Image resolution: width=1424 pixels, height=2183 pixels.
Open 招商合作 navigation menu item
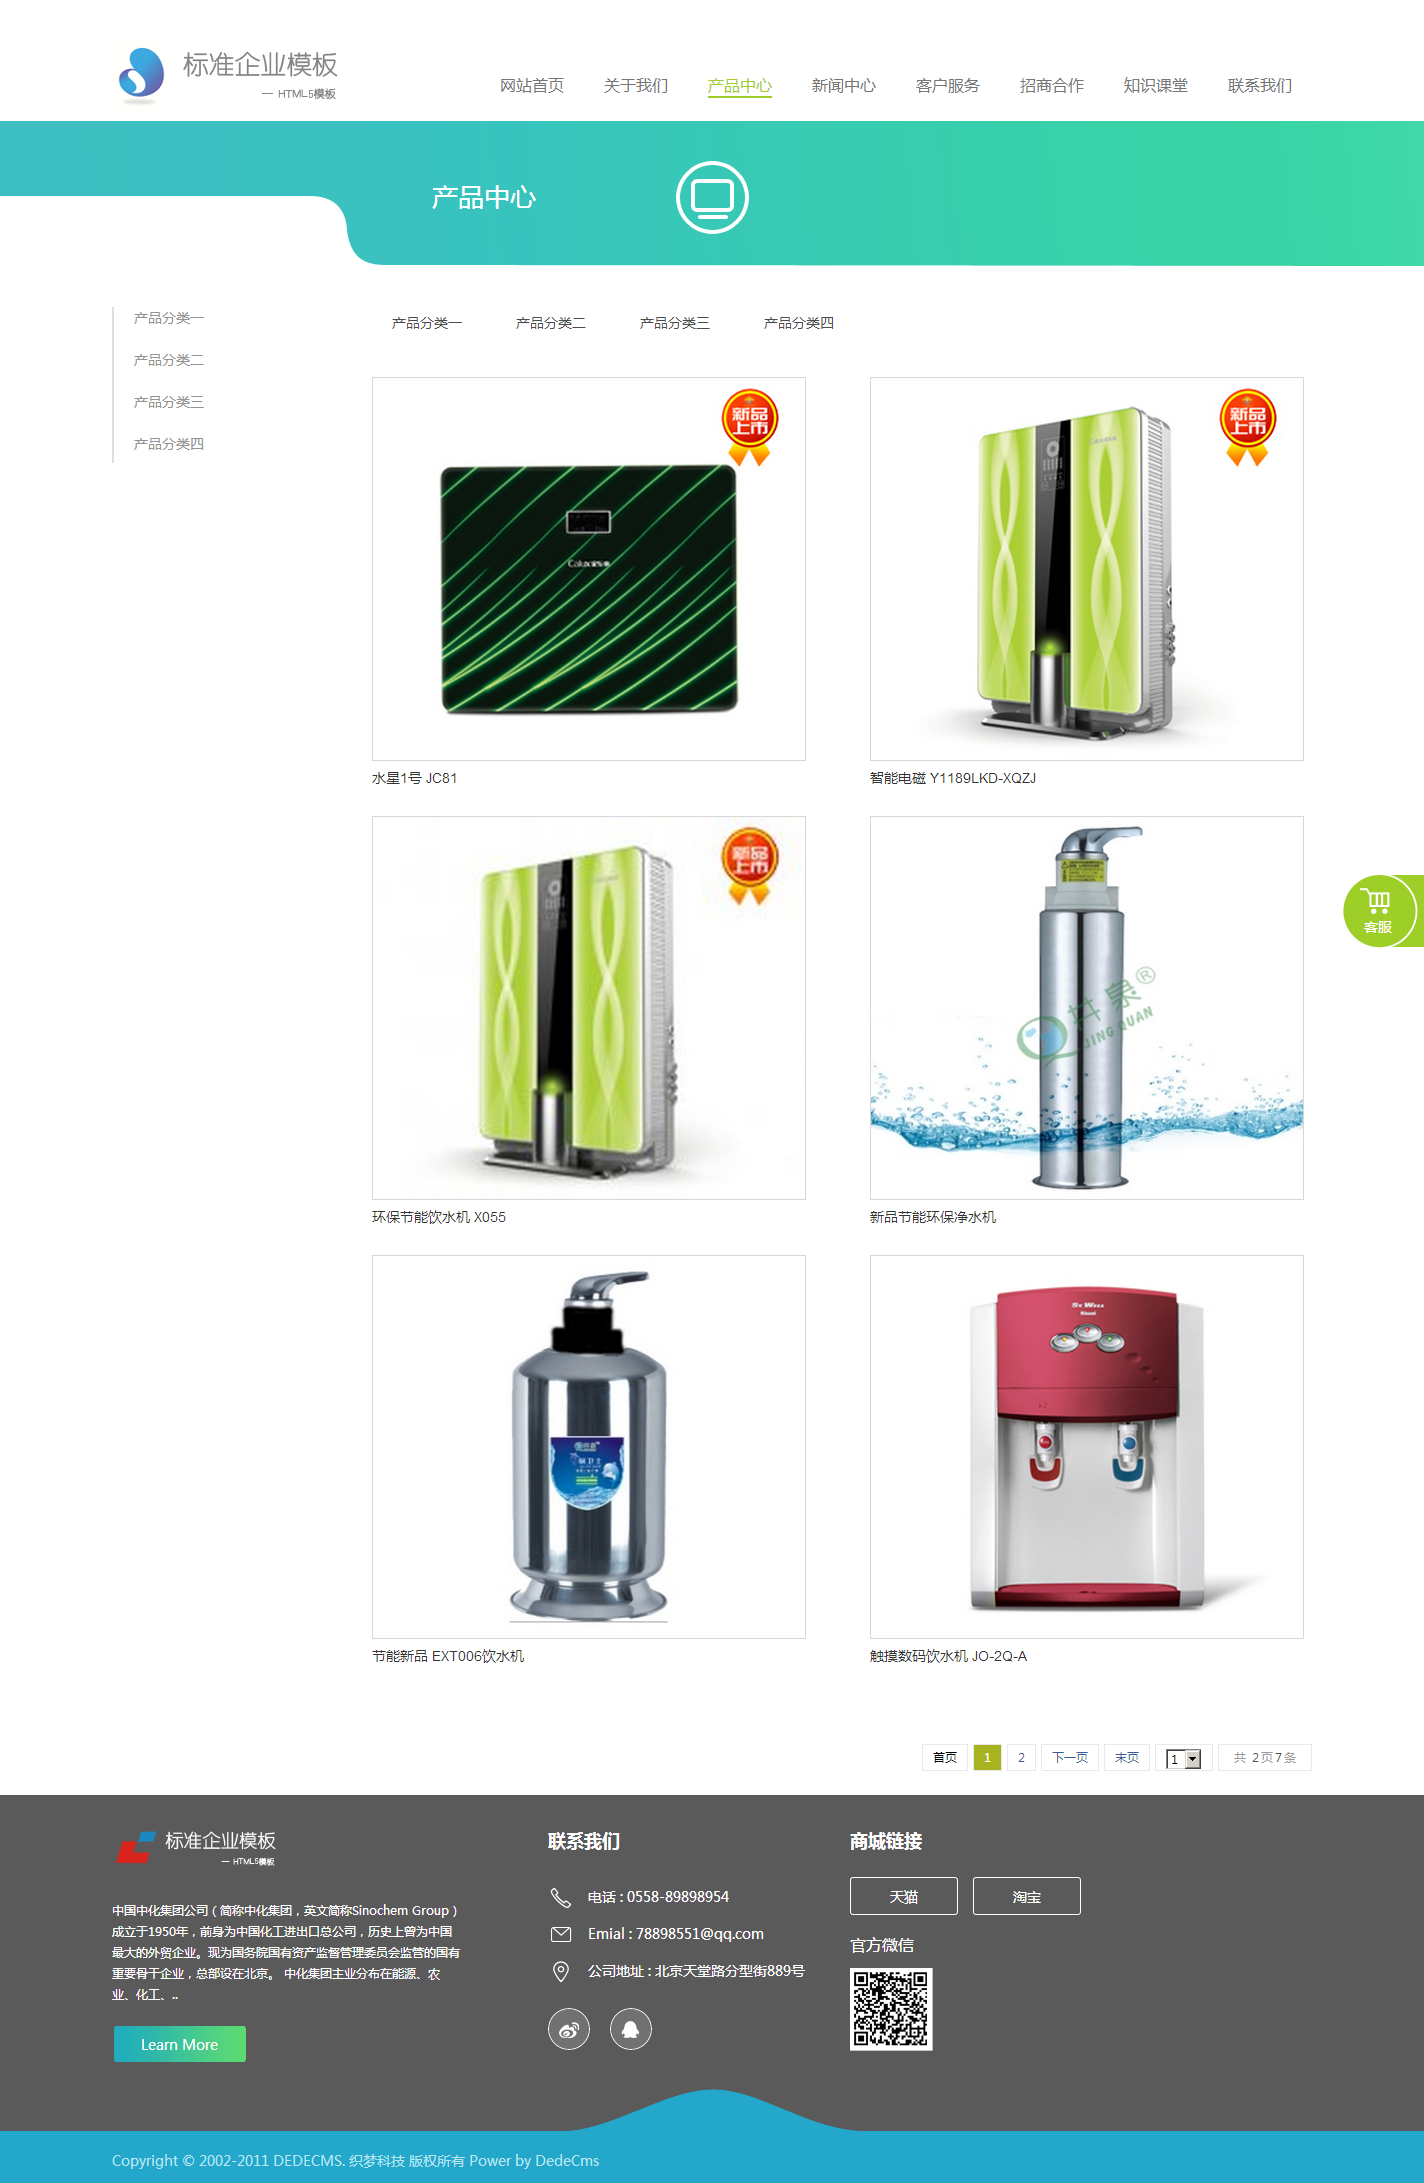tap(1051, 86)
